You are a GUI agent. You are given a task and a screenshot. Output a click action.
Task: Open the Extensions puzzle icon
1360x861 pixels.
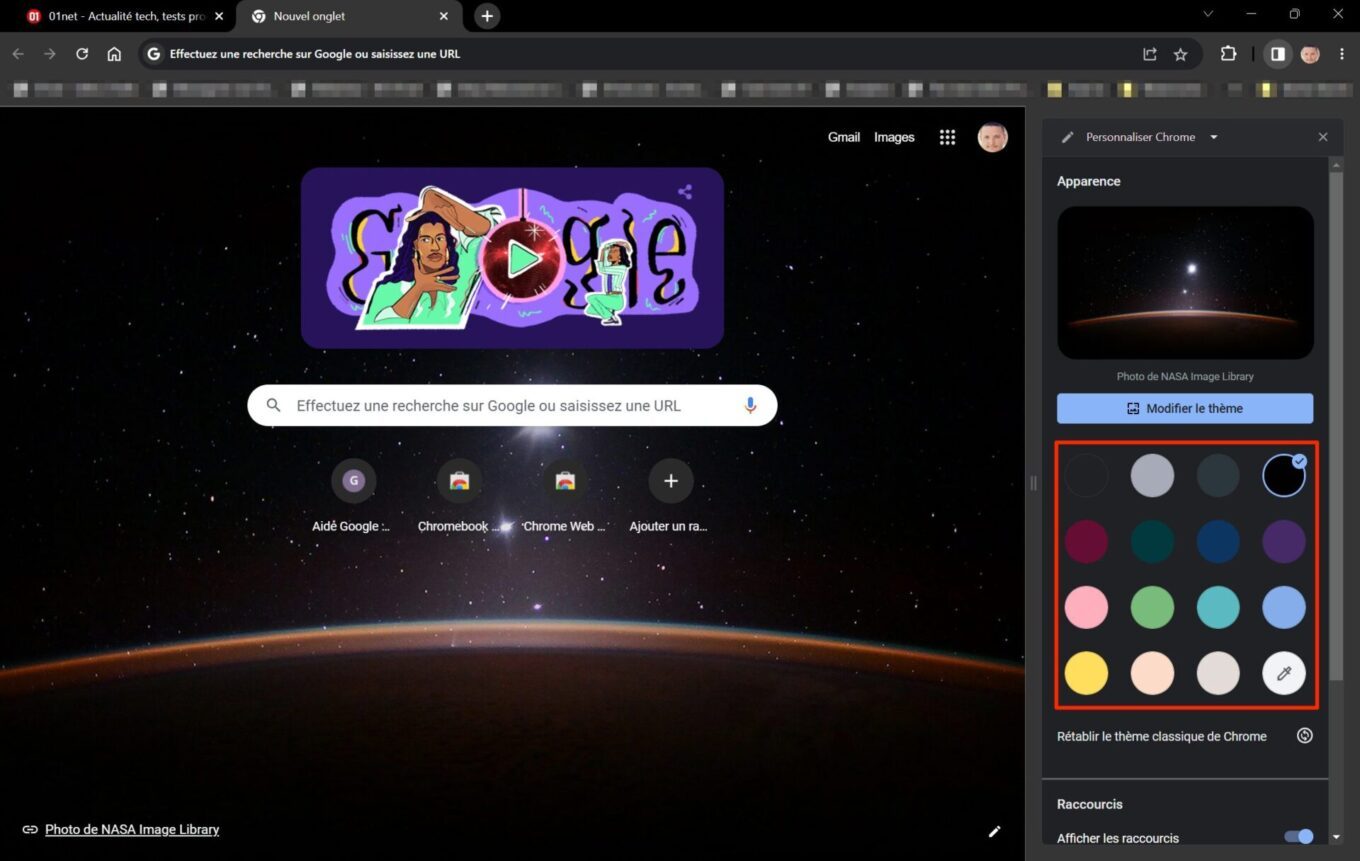click(1228, 54)
